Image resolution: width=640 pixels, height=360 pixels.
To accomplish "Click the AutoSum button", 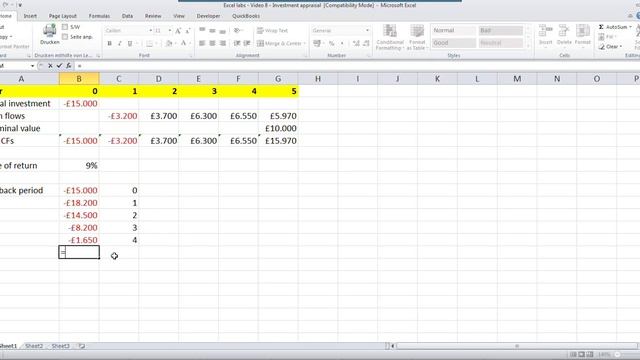I will pos(612,27).
